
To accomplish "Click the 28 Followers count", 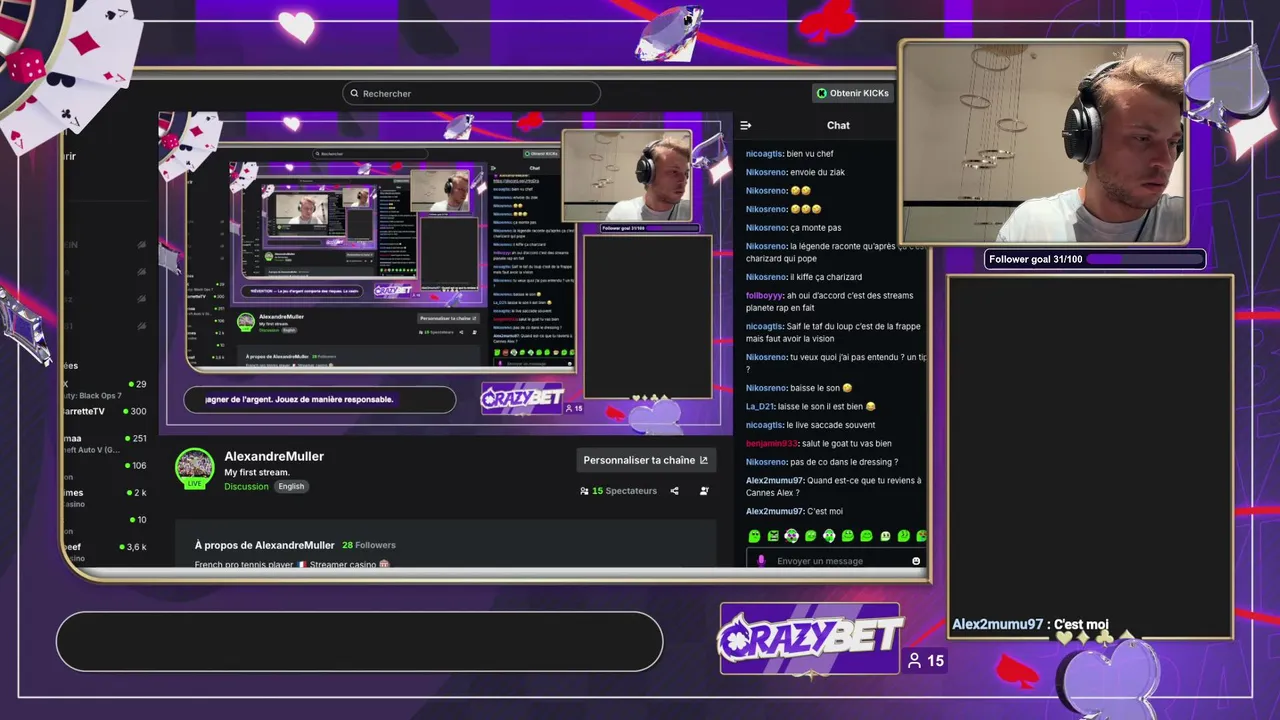I will tap(369, 545).
